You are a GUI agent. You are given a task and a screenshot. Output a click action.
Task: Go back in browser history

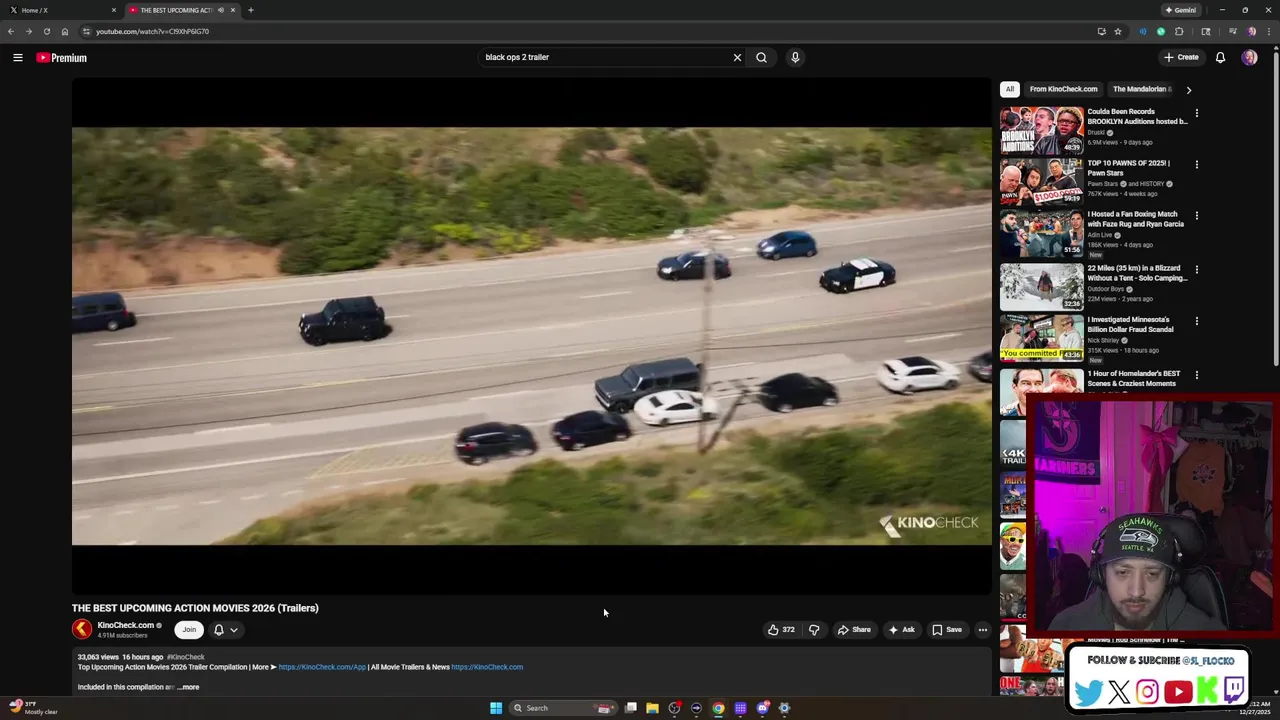point(11,31)
